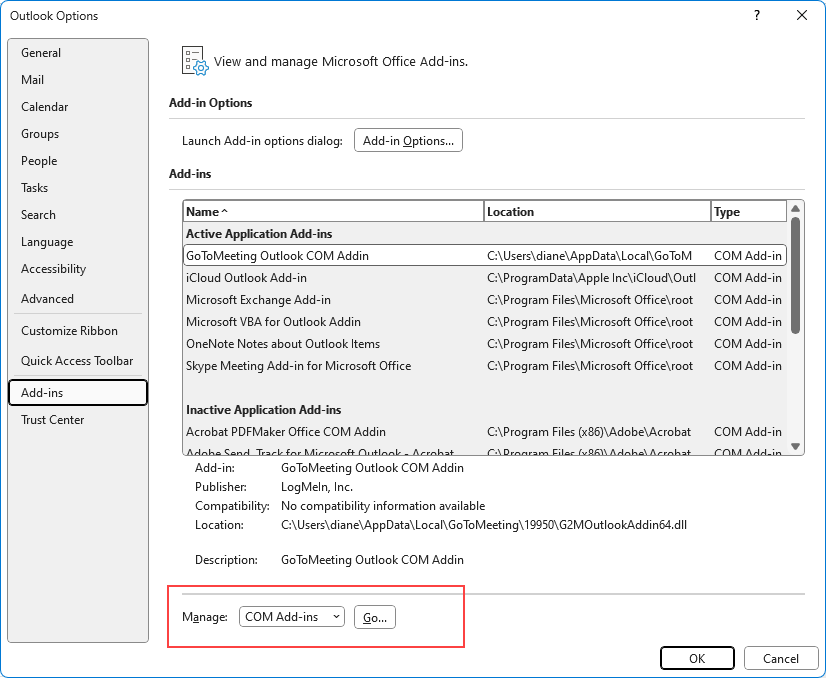Screen dimensions: 826x678
Task: Close the Outlook Options window
Action: [802, 16]
